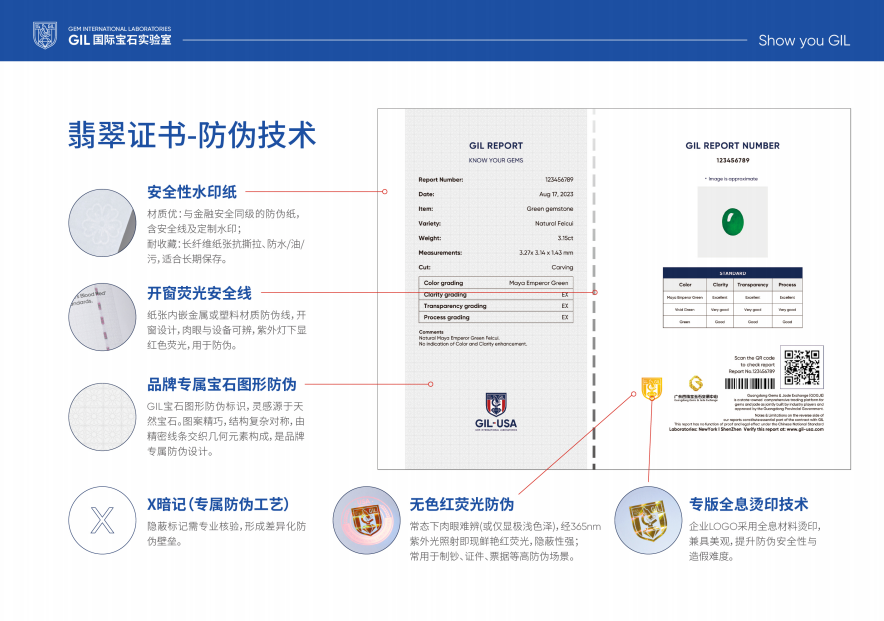Click the 'GIL REPORT' title on the certificate
Screen dimensions: 884x621
pos(496,145)
